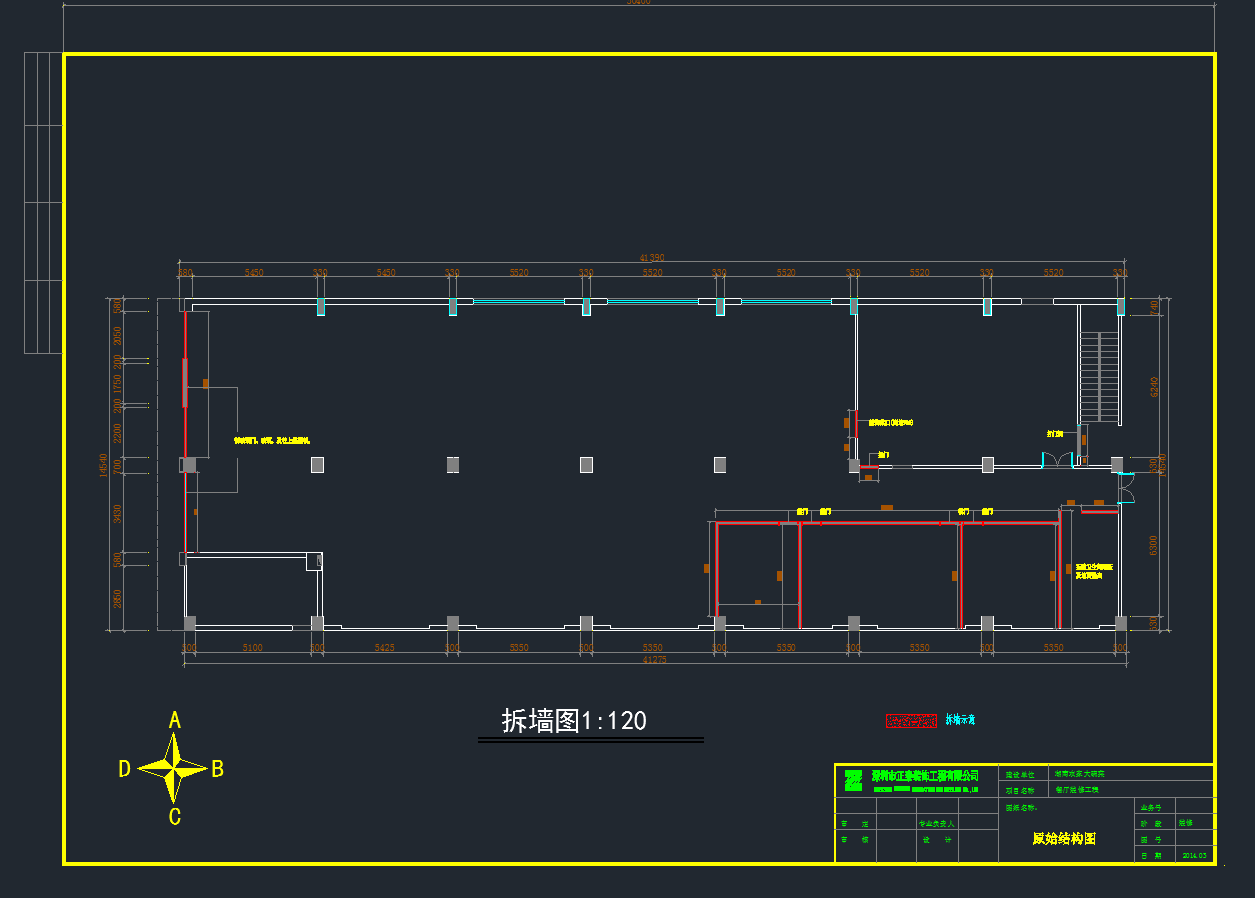Click the long red demolition wall on left side

click(x=185, y=430)
